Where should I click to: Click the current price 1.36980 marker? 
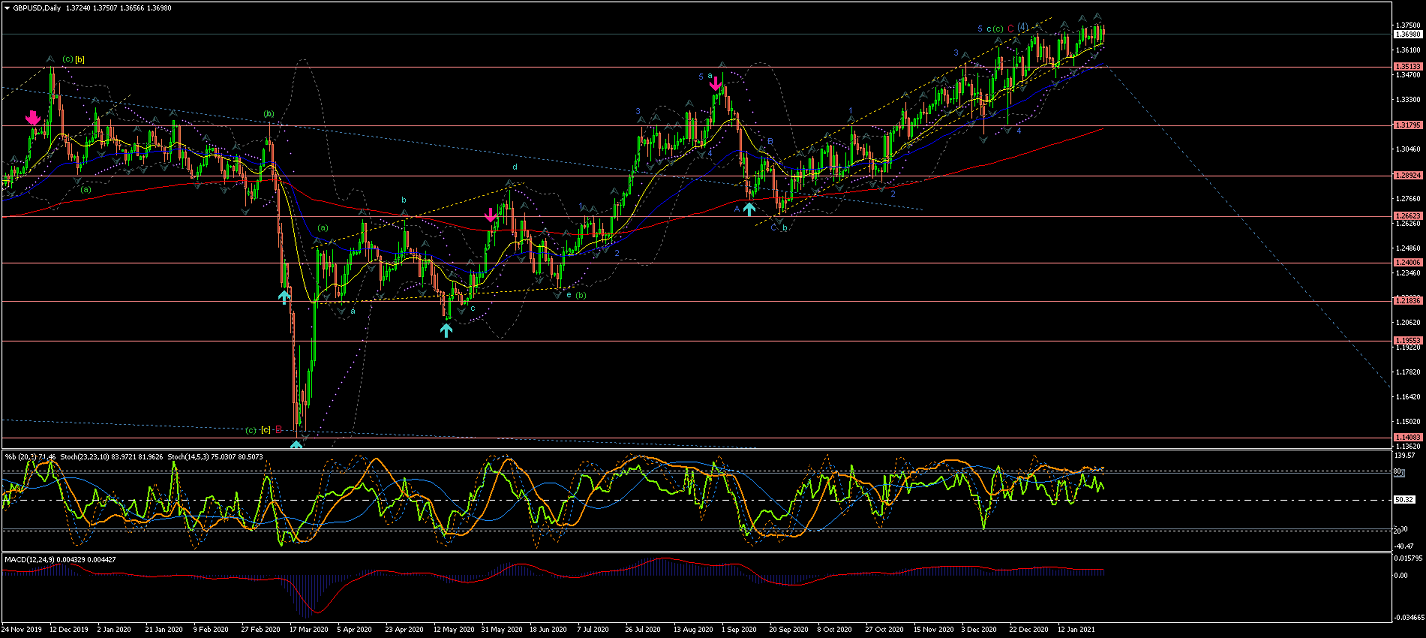pos(1407,34)
